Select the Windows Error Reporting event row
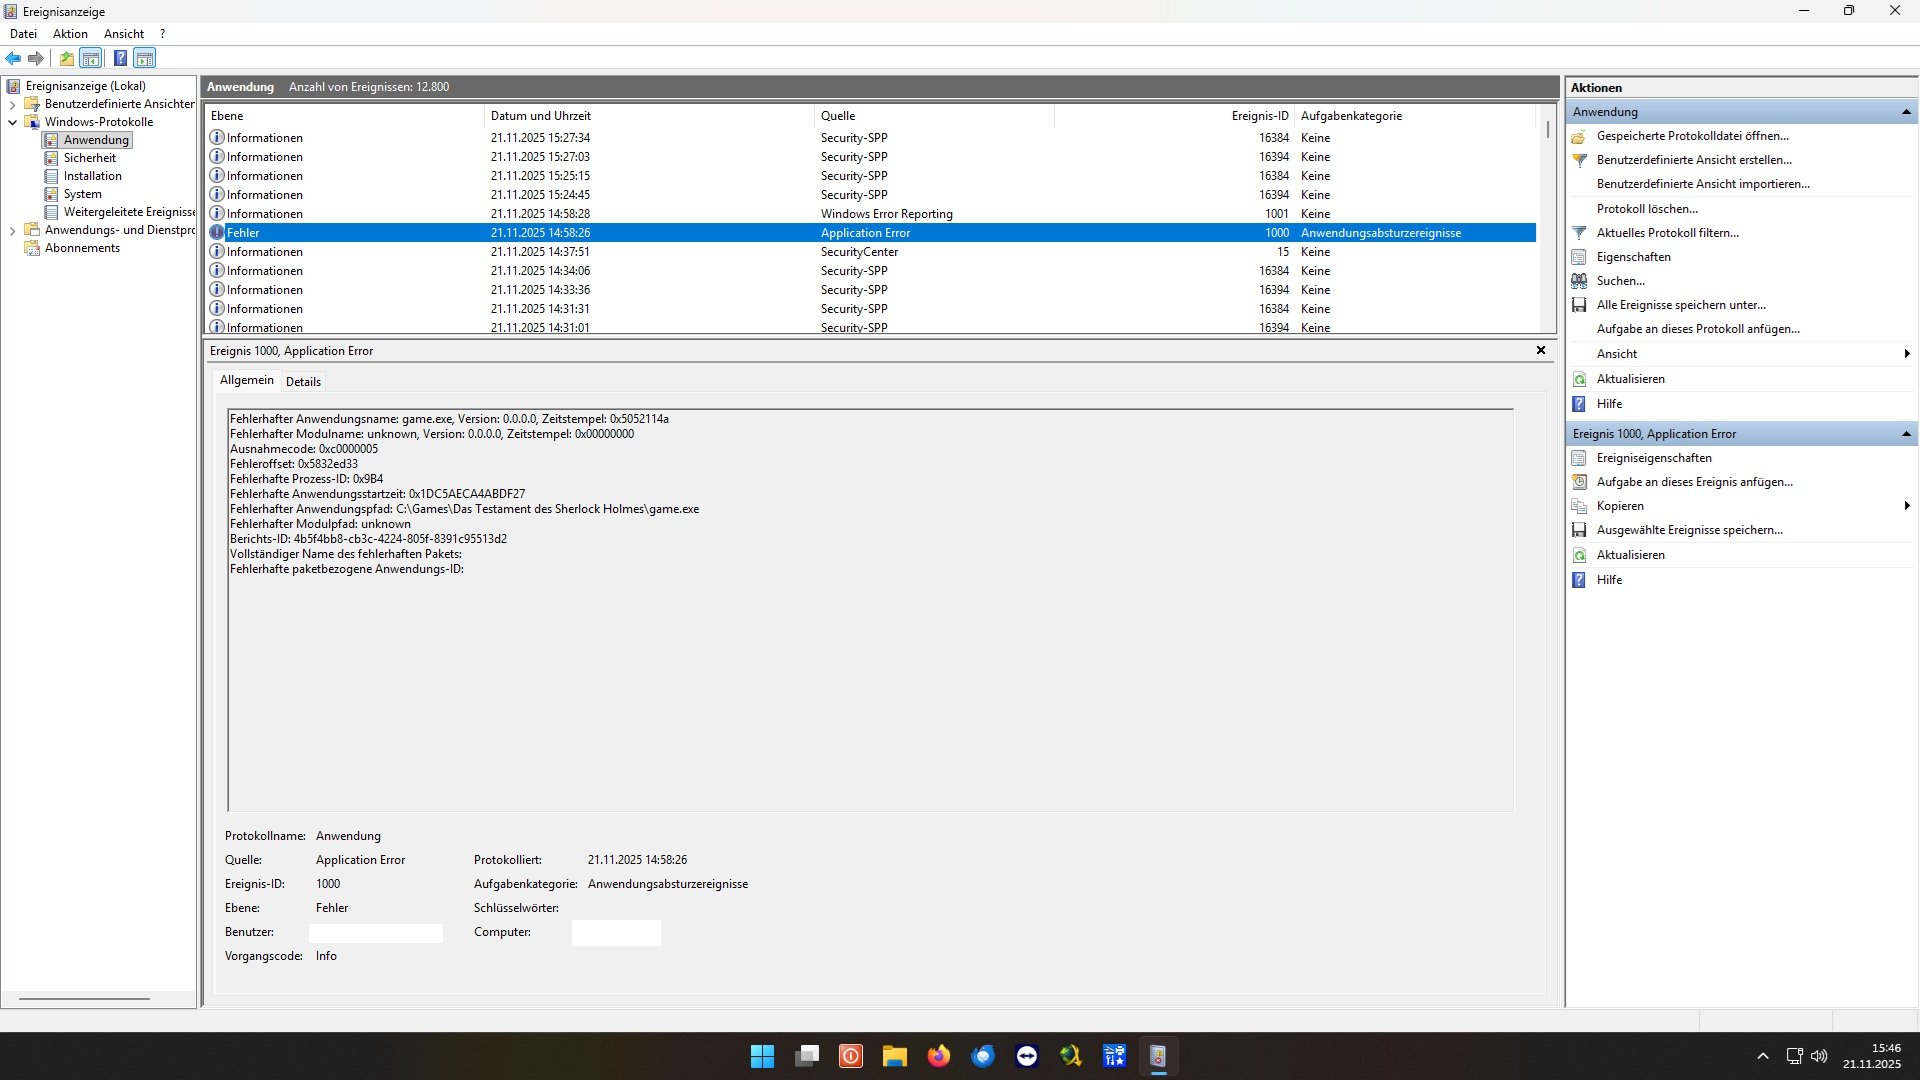 pyautogui.click(x=886, y=214)
